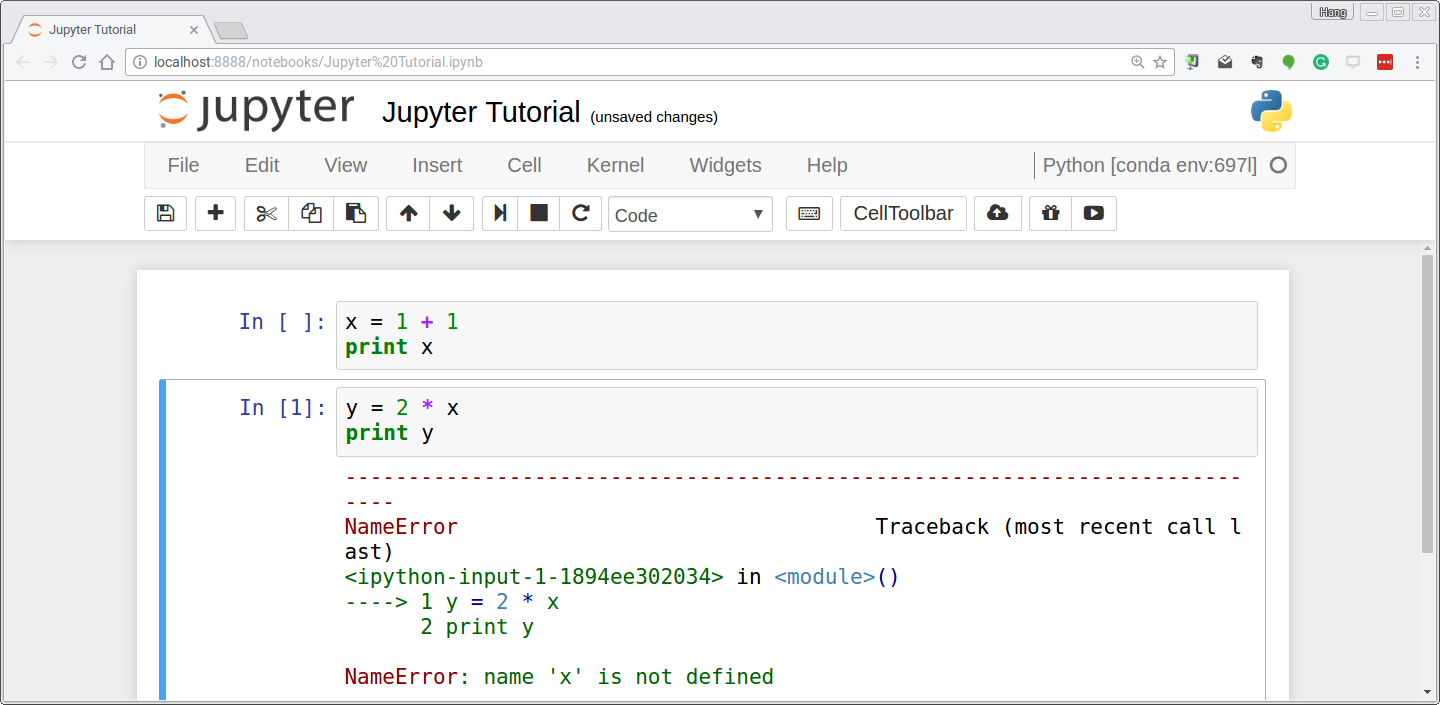Open the command palette keyboard icon
This screenshot has height=705, width=1440.
[x=810, y=213]
